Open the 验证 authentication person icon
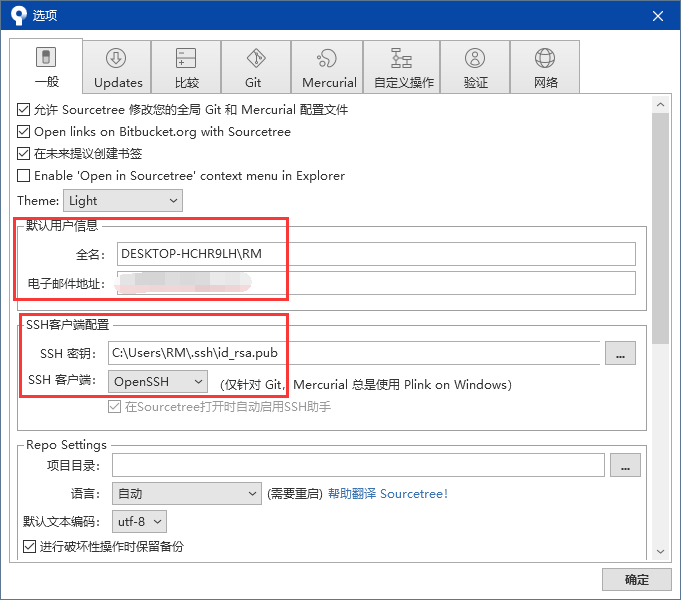 pos(475,58)
